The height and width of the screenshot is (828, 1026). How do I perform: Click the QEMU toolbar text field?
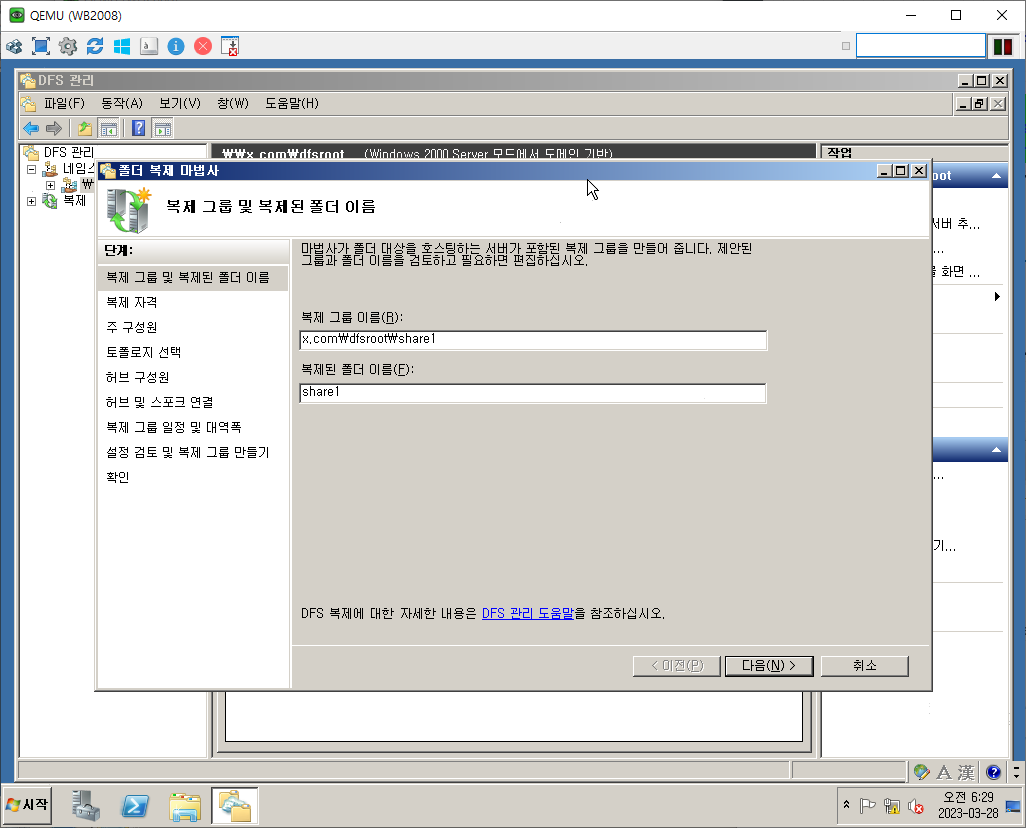(x=921, y=46)
